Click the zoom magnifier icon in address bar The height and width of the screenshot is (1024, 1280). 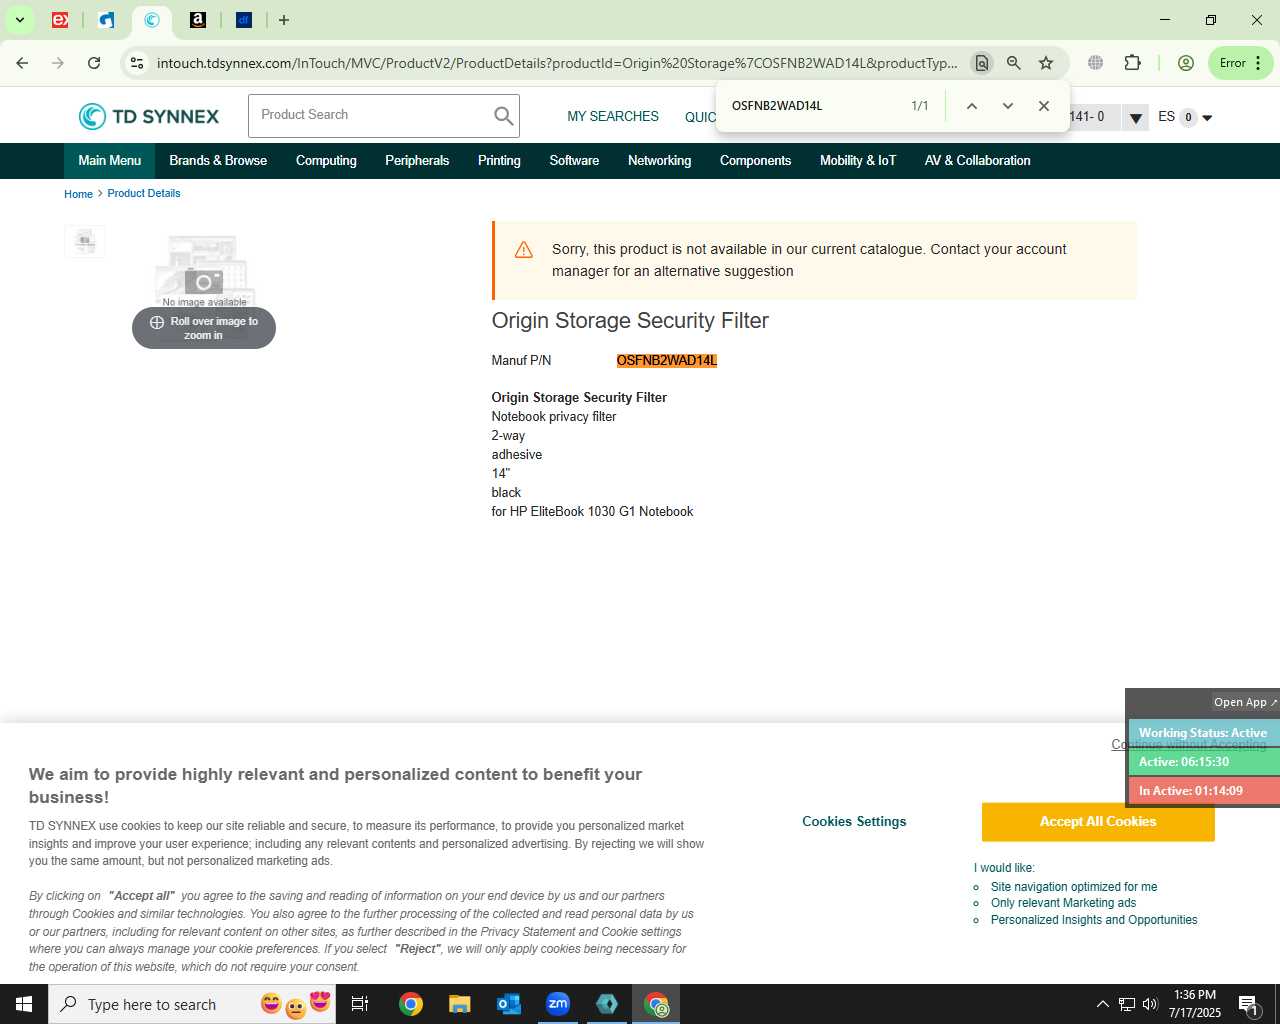1014,63
